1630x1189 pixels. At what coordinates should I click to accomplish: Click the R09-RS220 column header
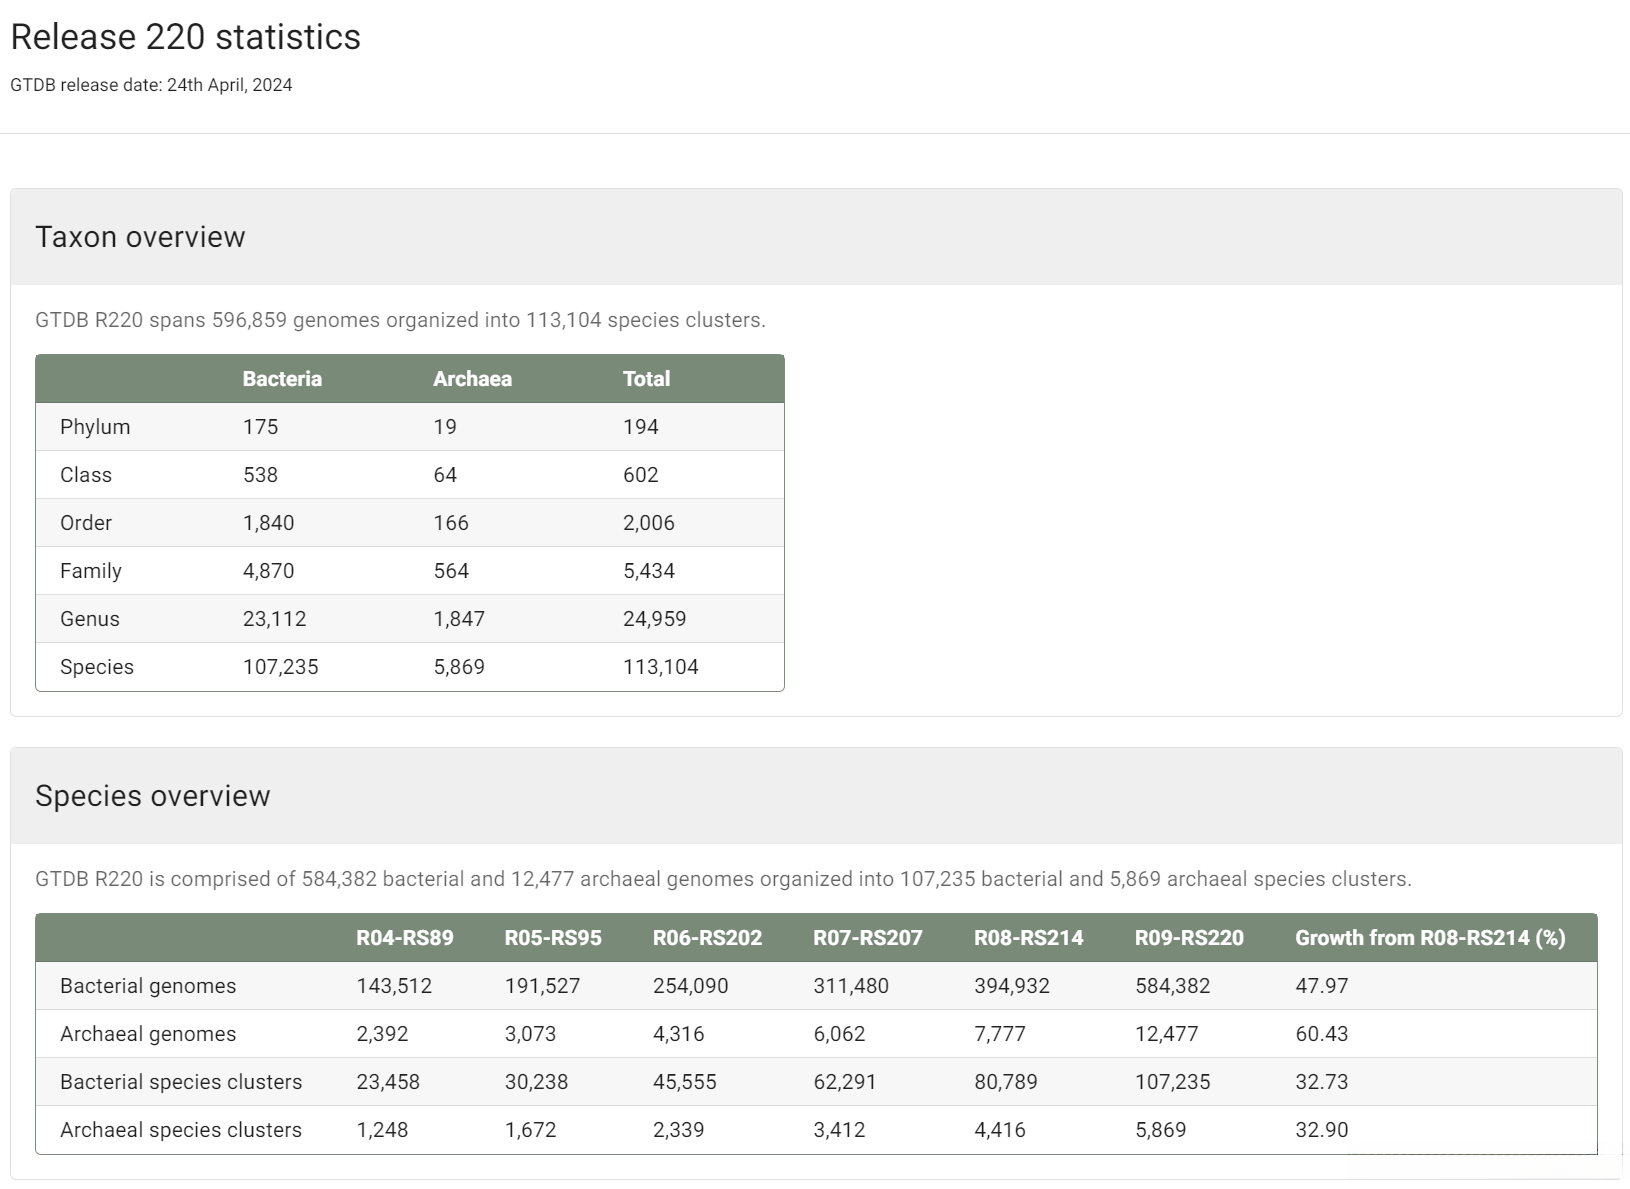click(1189, 938)
